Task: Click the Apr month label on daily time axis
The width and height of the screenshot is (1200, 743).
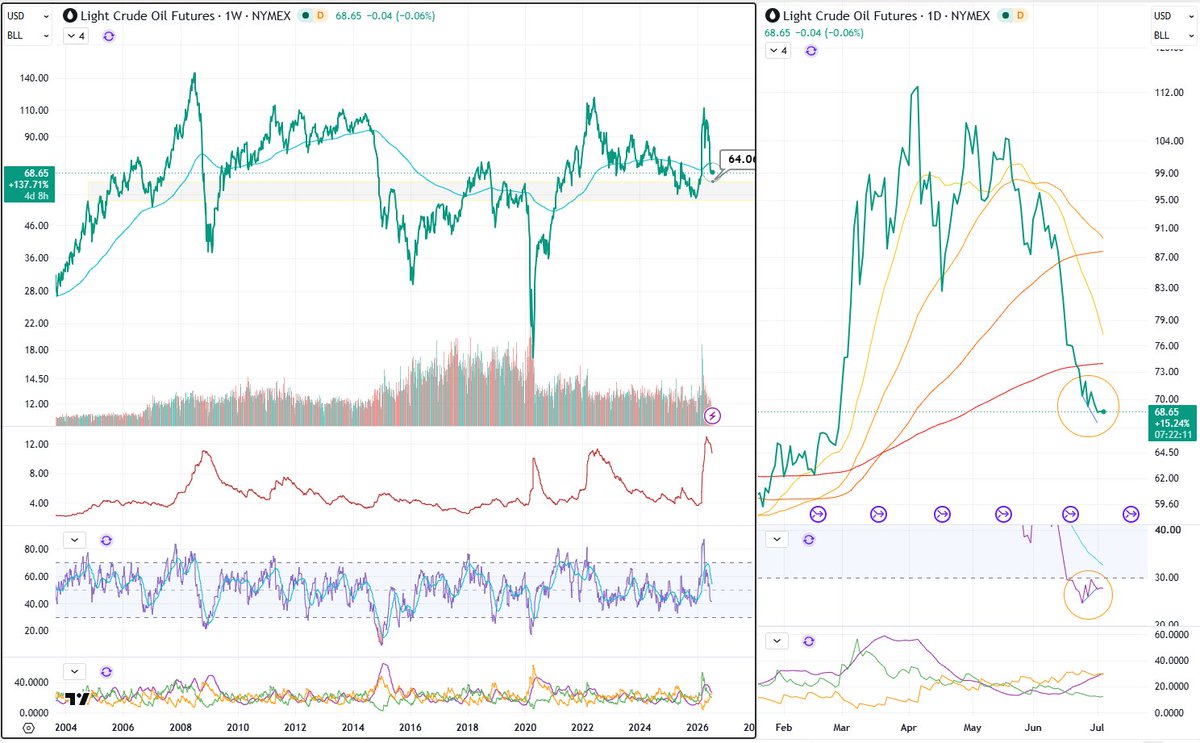Action: coord(911,728)
